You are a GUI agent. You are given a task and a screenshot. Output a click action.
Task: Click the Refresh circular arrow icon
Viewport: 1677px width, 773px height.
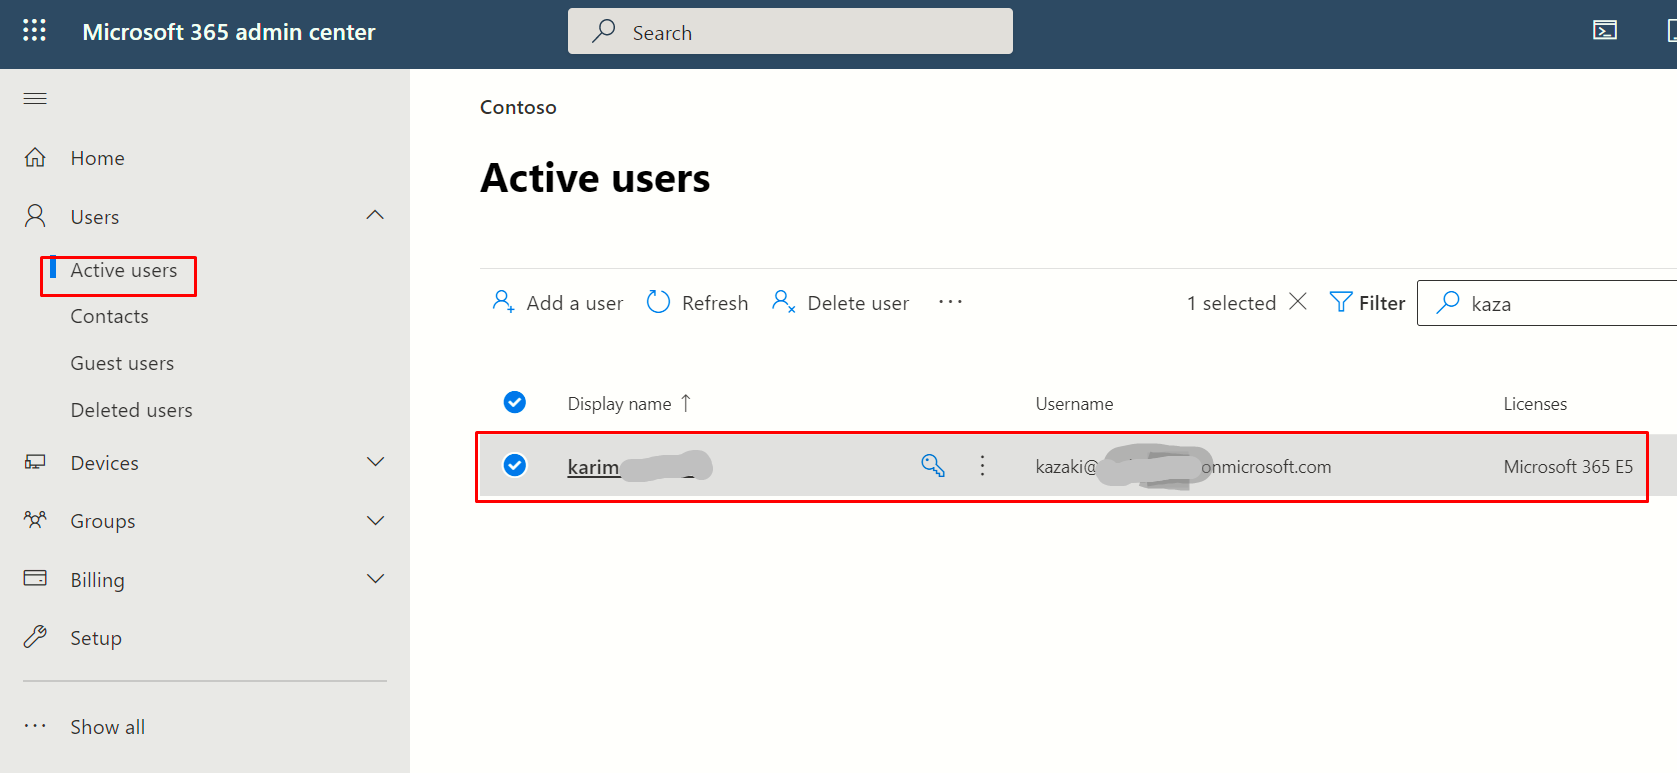point(658,301)
